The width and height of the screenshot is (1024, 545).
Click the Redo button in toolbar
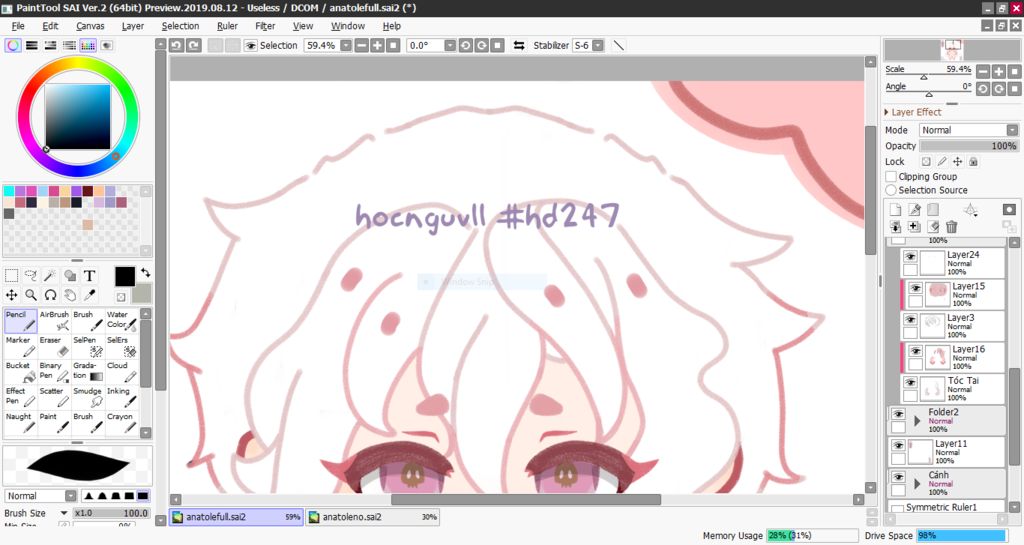pyautogui.click(x=193, y=45)
